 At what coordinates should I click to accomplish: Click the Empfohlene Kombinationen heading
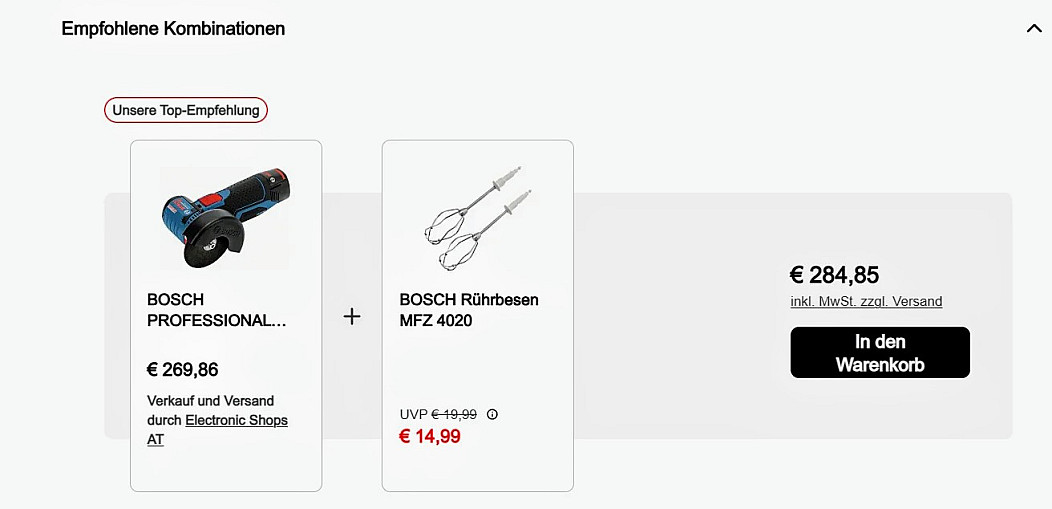point(173,29)
